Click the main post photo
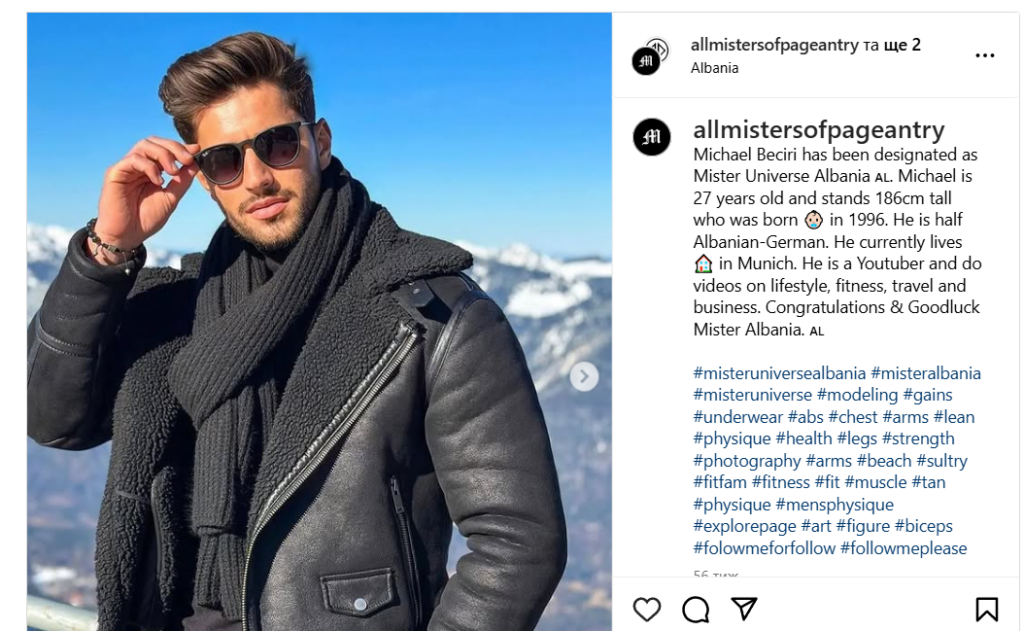 click(x=319, y=321)
